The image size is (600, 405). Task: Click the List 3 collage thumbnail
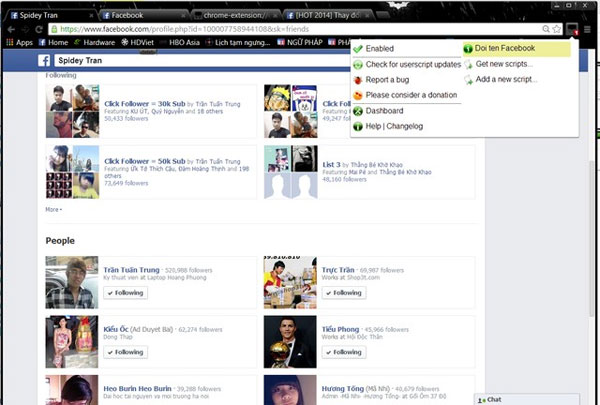290,172
